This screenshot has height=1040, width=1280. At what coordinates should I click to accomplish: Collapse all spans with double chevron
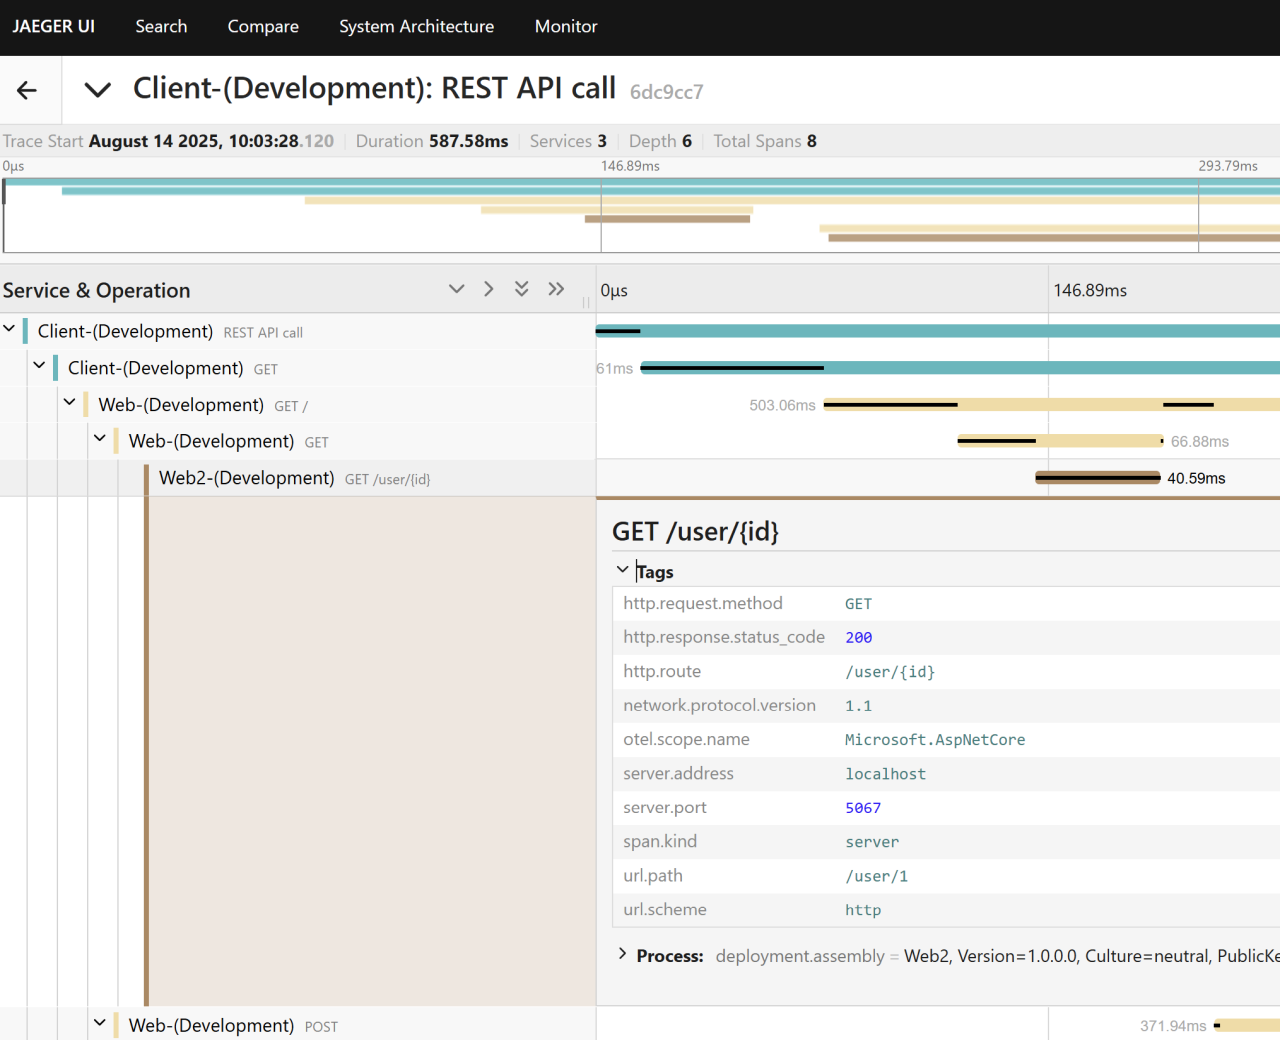pos(521,289)
